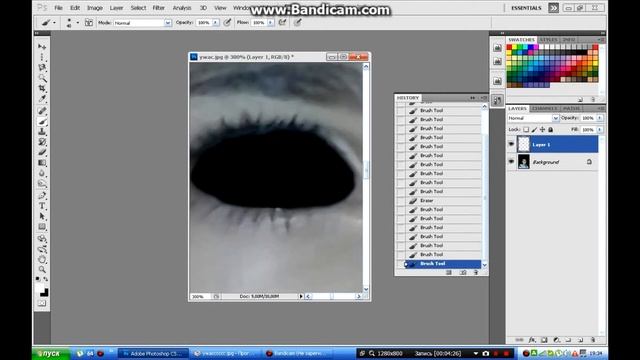Image resolution: width=640 pixels, height=360 pixels.
Task: Select the Dodge tool
Action: click(x=42, y=184)
